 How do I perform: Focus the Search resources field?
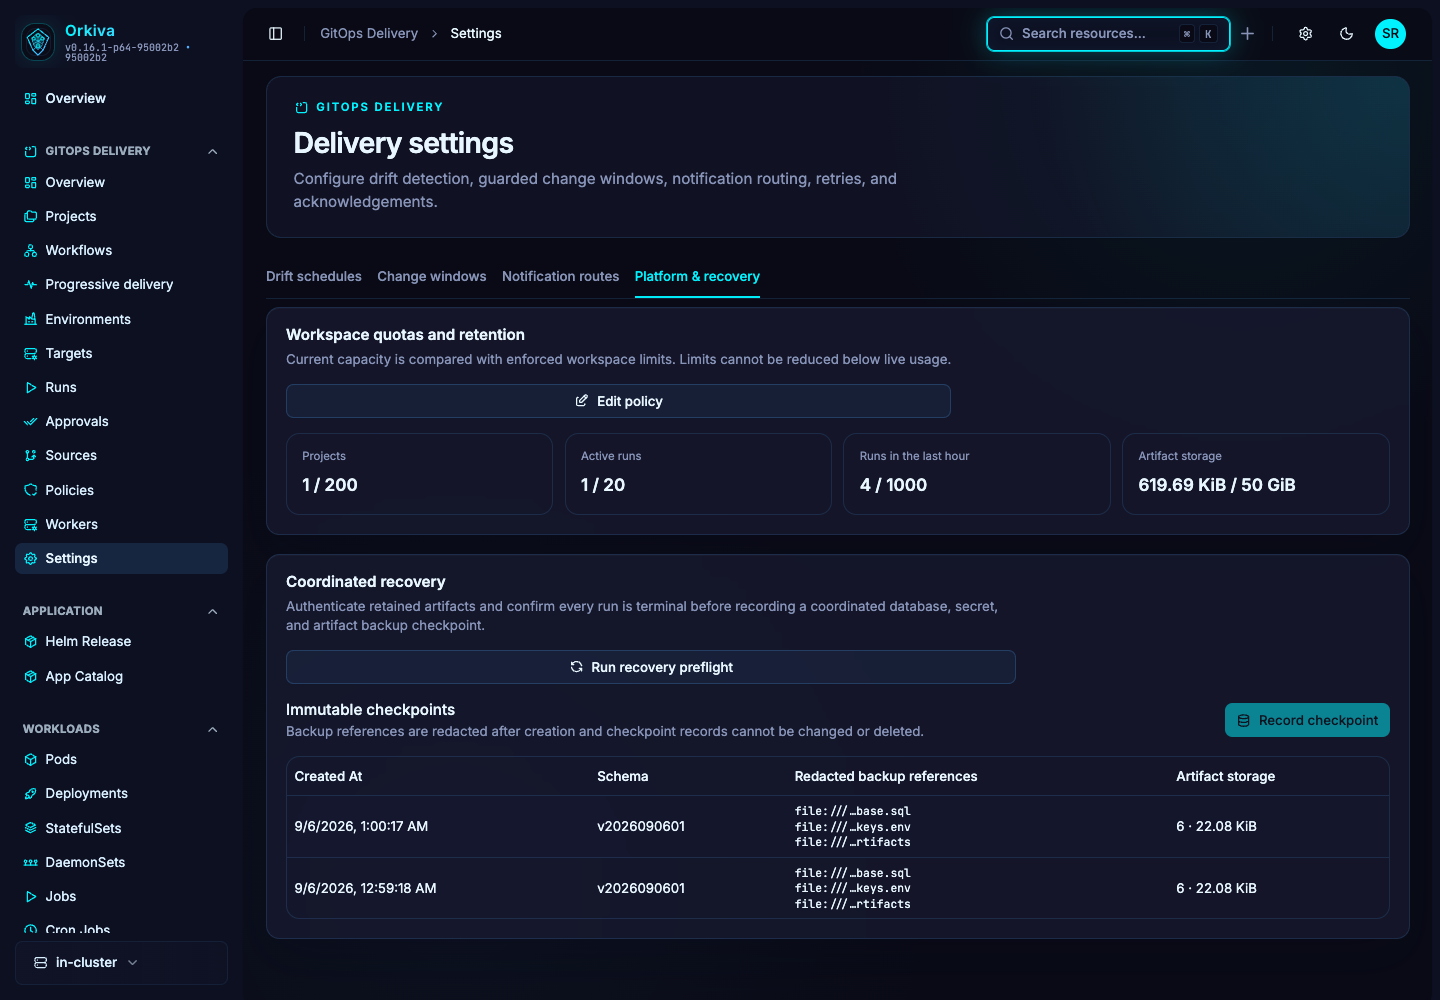[x=1108, y=34]
